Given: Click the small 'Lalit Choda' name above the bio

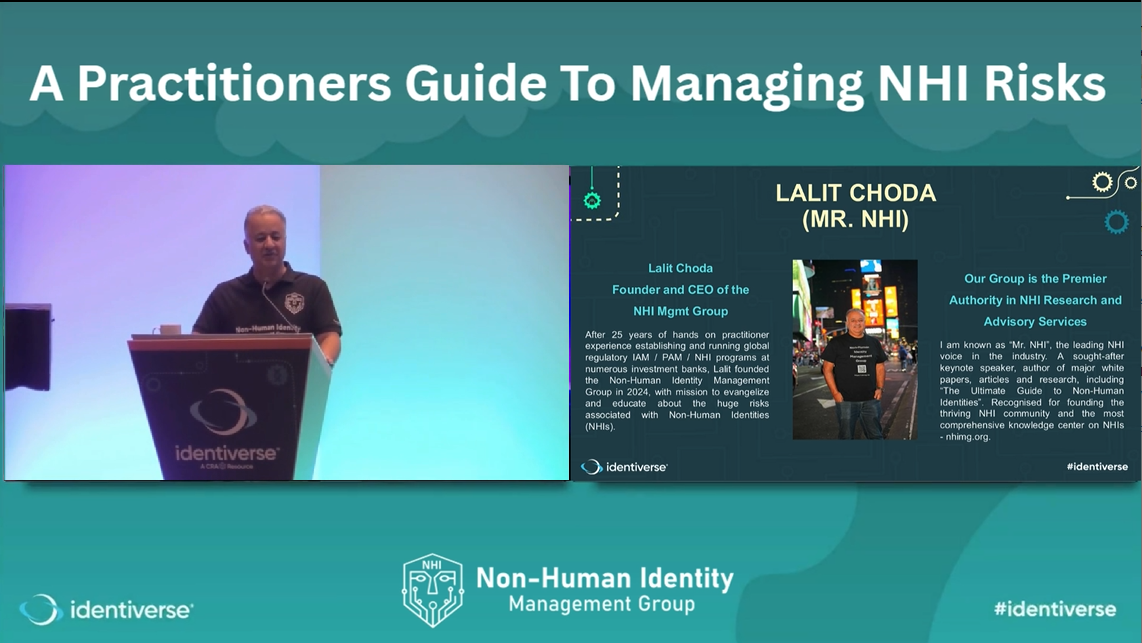Looking at the screenshot, I should (680, 268).
